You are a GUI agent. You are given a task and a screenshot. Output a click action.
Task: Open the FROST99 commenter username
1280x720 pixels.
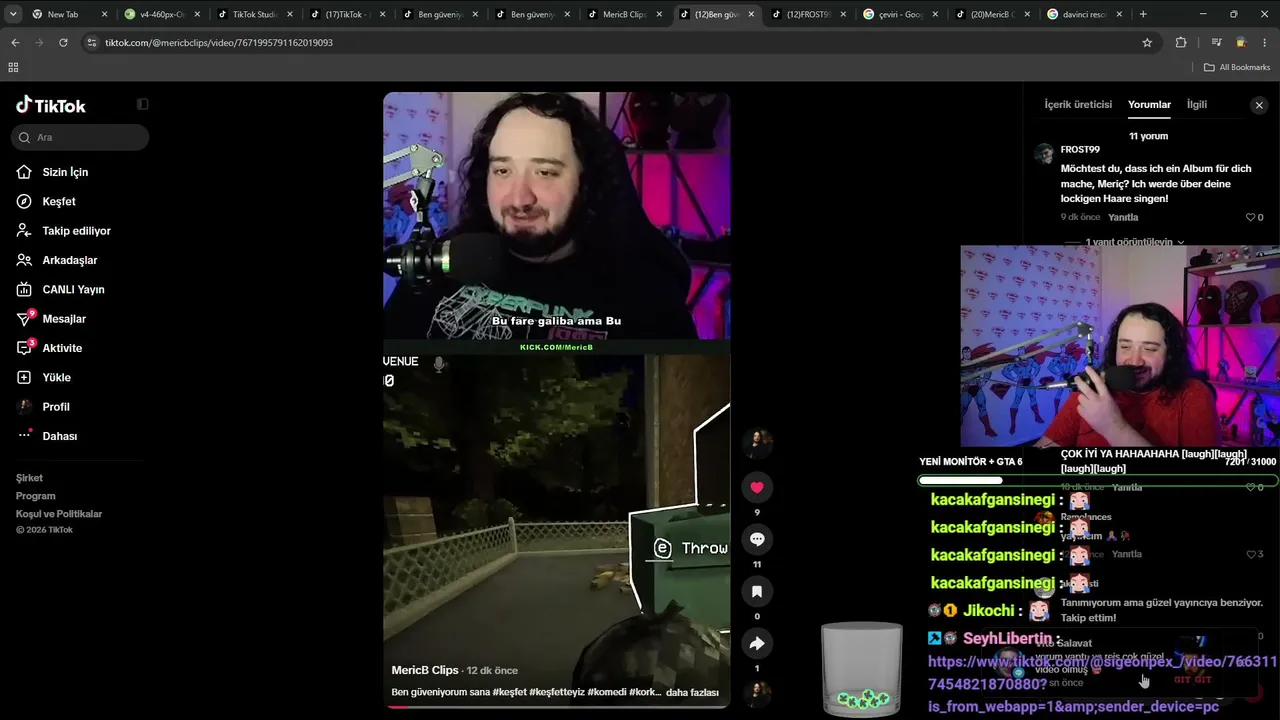click(1080, 150)
